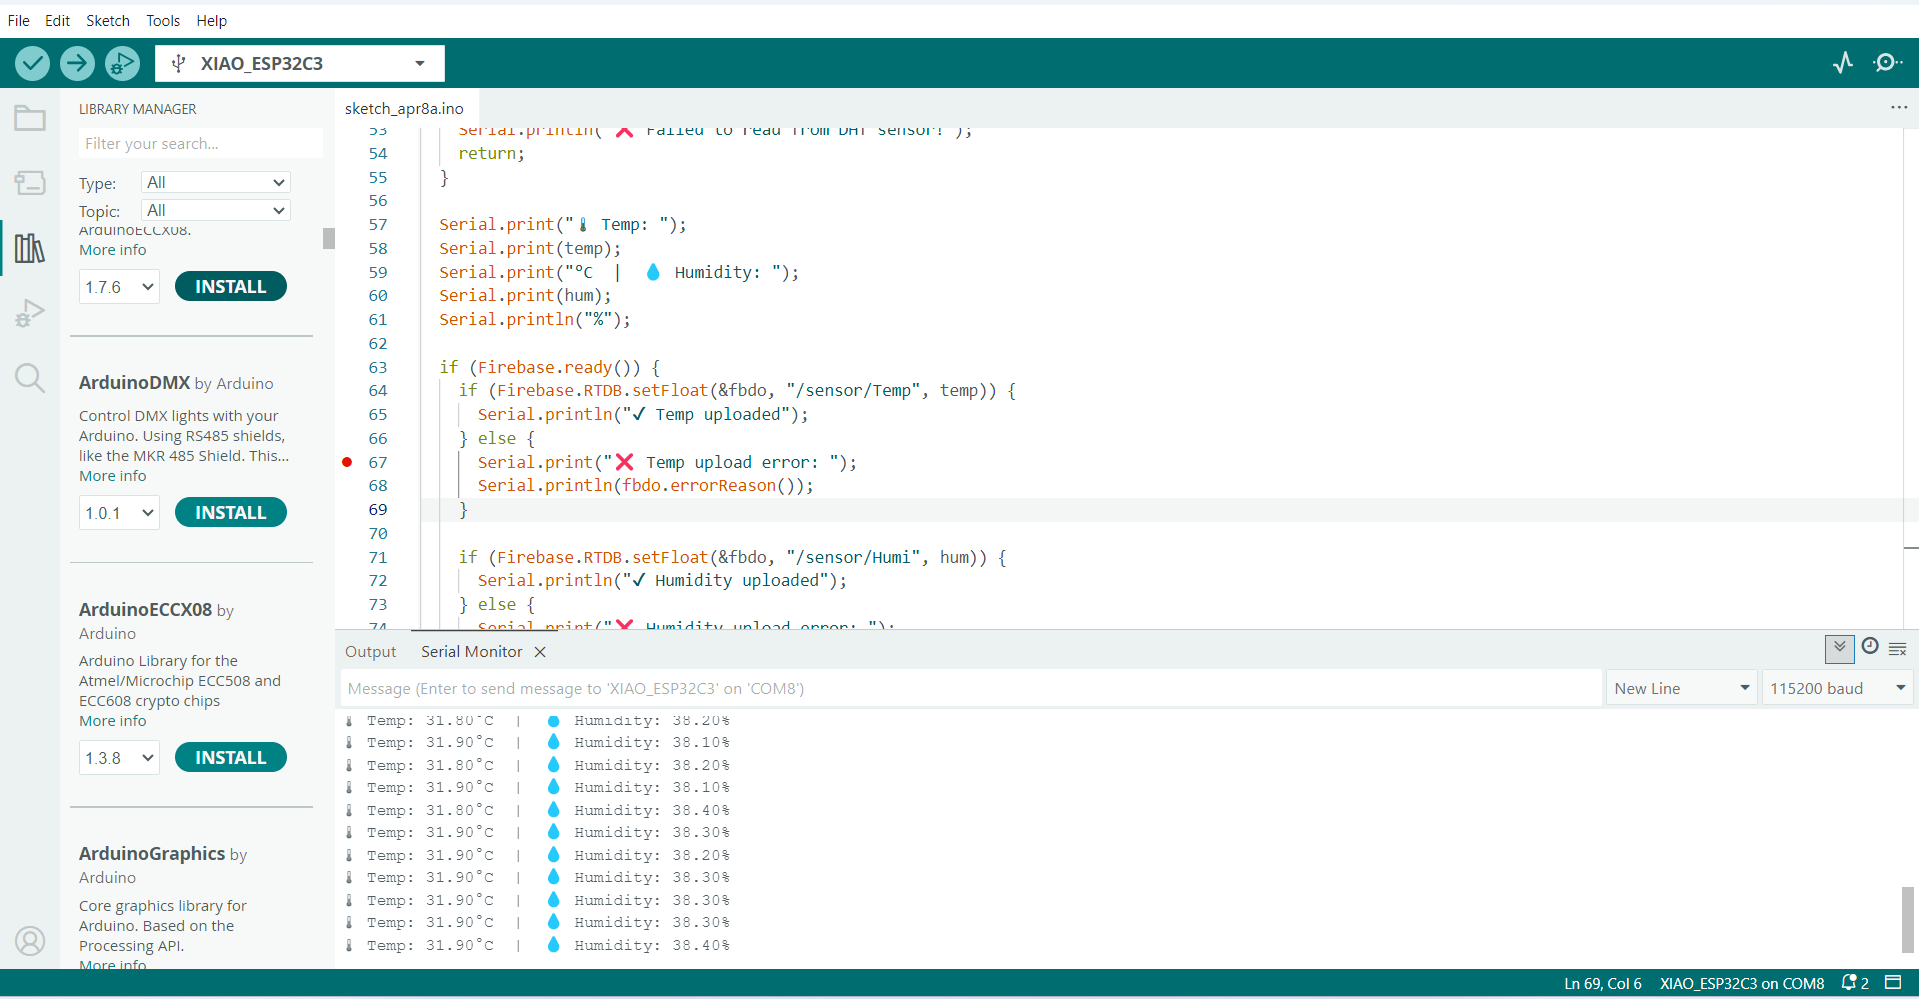Click the Library Manager scrollbar thumb
Screen dimensions: 1919x999
tap(328, 238)
